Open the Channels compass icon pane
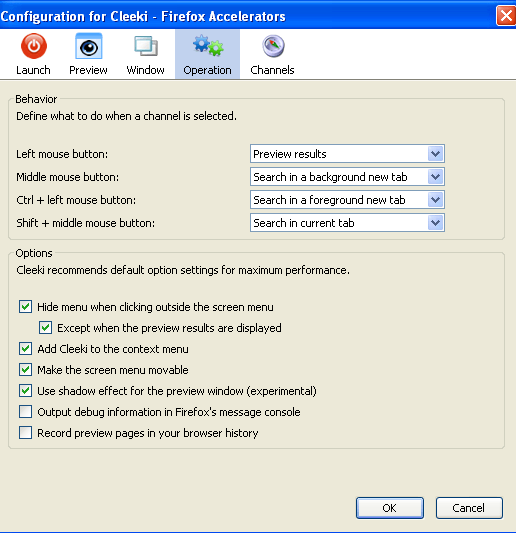This screenshot has height=533, width=516. click(x=272, y=54)
